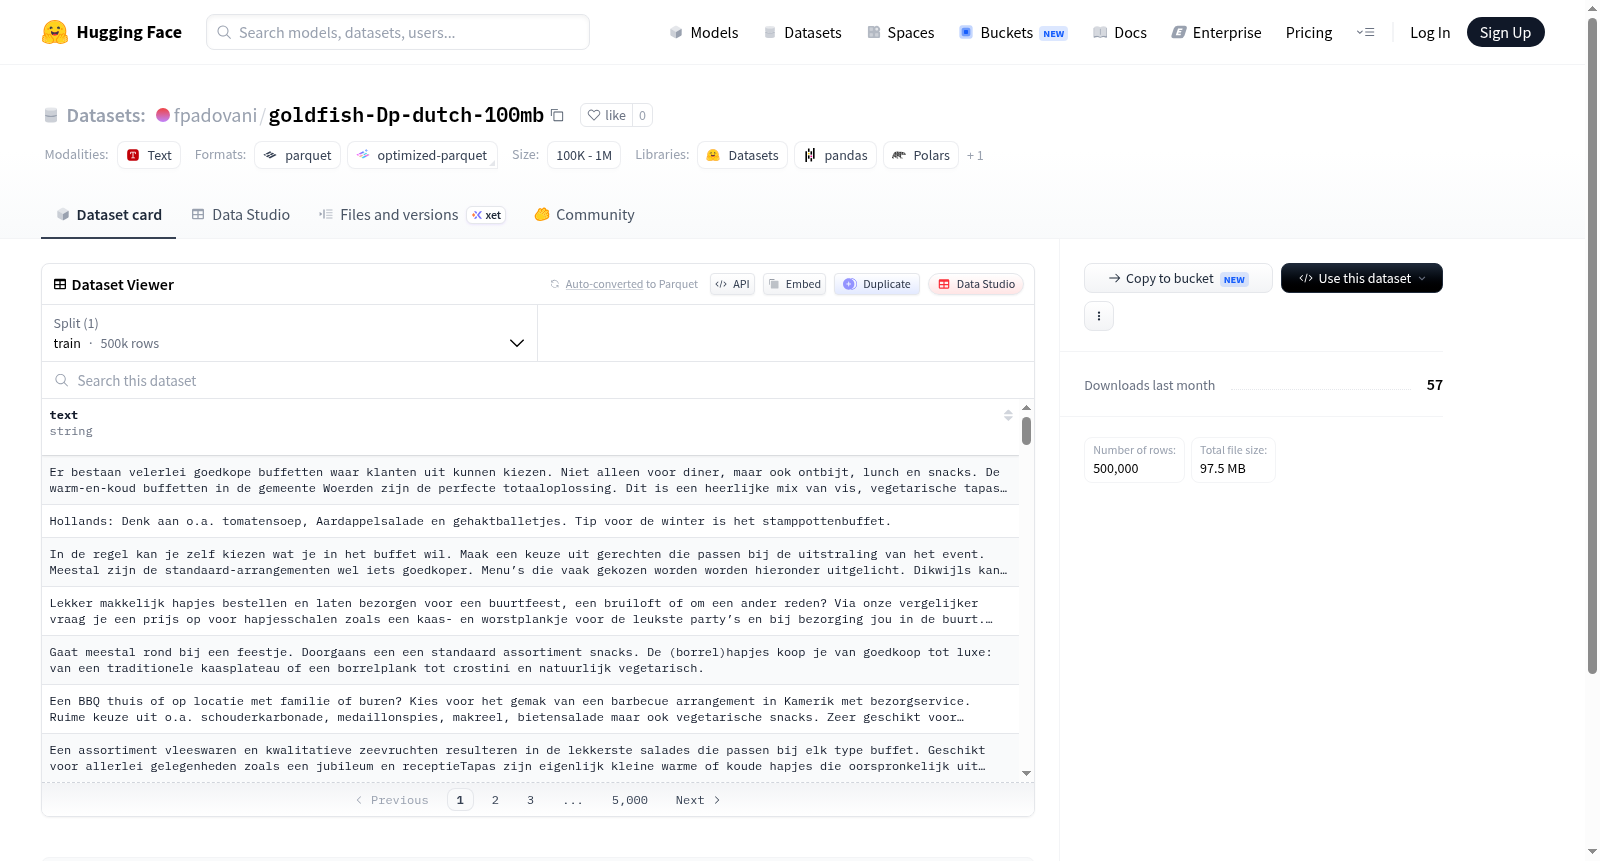Viewport: 1600px width, 861px height.
Task: Click the sort icon in text column header
Action: tap(1008, 415)
